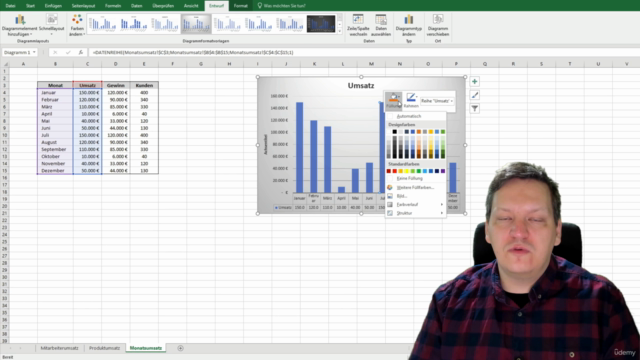Select red standard color swatch
640x360 pixels.
click(x=395, y=171)
